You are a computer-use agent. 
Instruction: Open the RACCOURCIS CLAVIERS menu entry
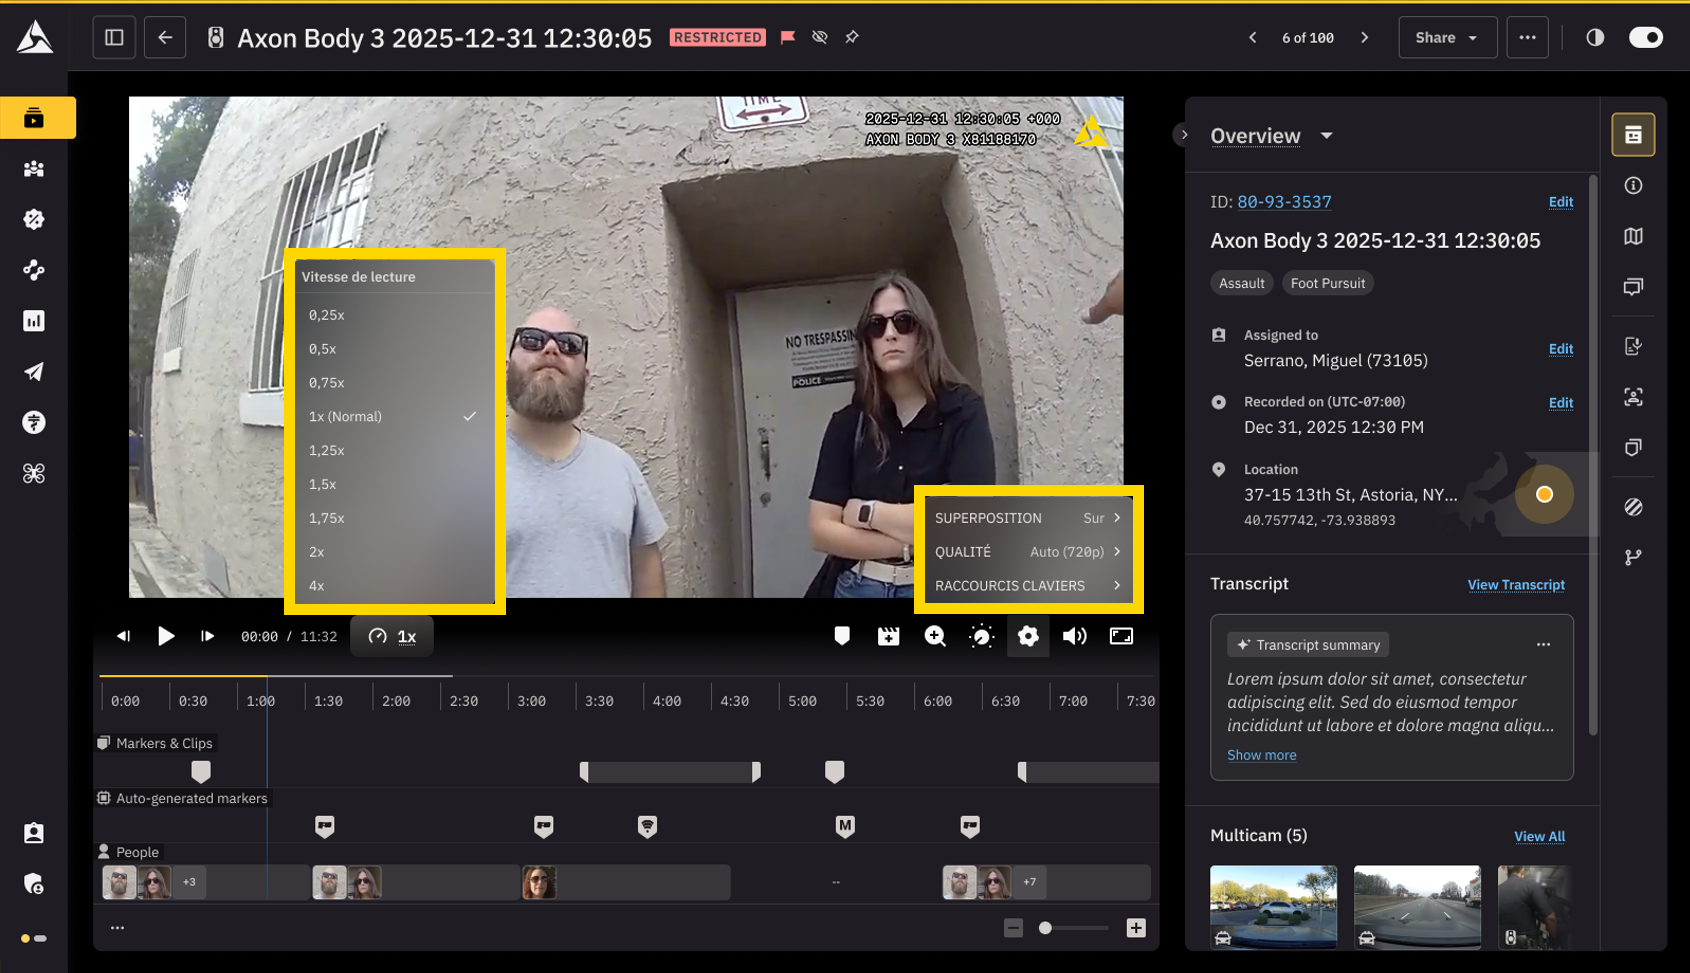[1027, 586]
